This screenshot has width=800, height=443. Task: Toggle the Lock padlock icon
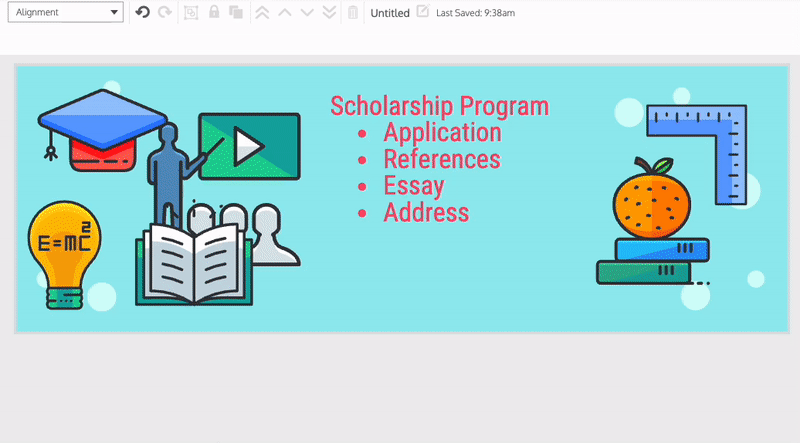tap(214, 13)
